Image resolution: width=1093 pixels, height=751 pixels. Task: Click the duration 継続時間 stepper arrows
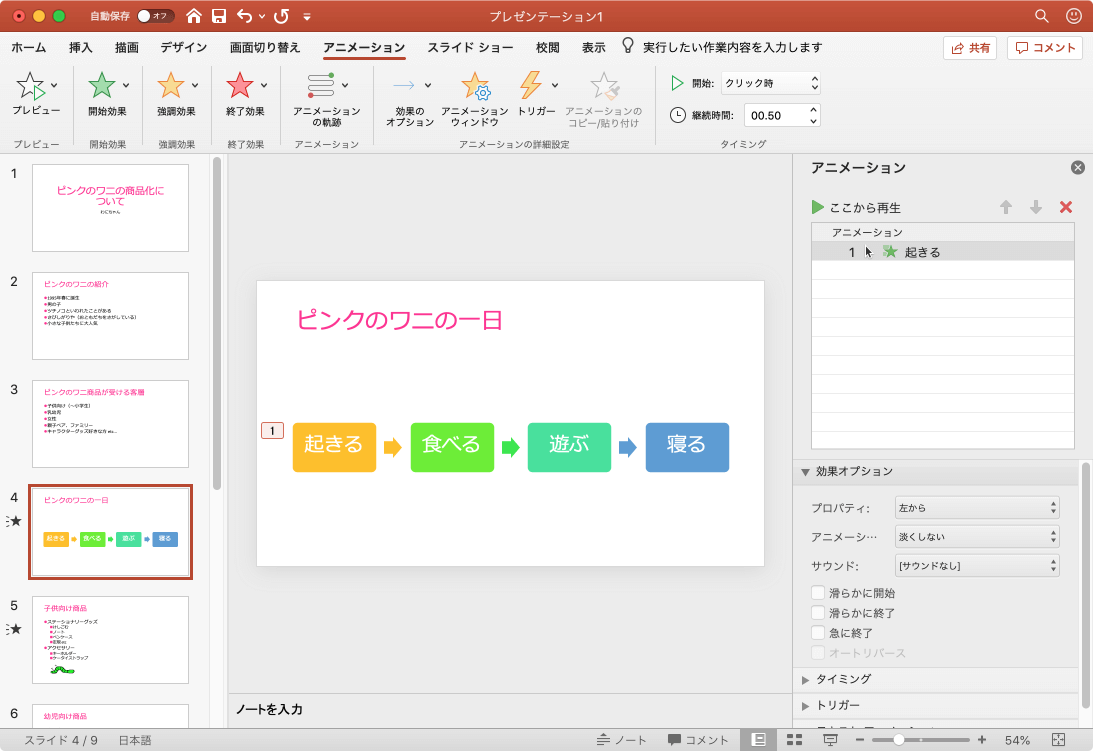tap(813, 115)
